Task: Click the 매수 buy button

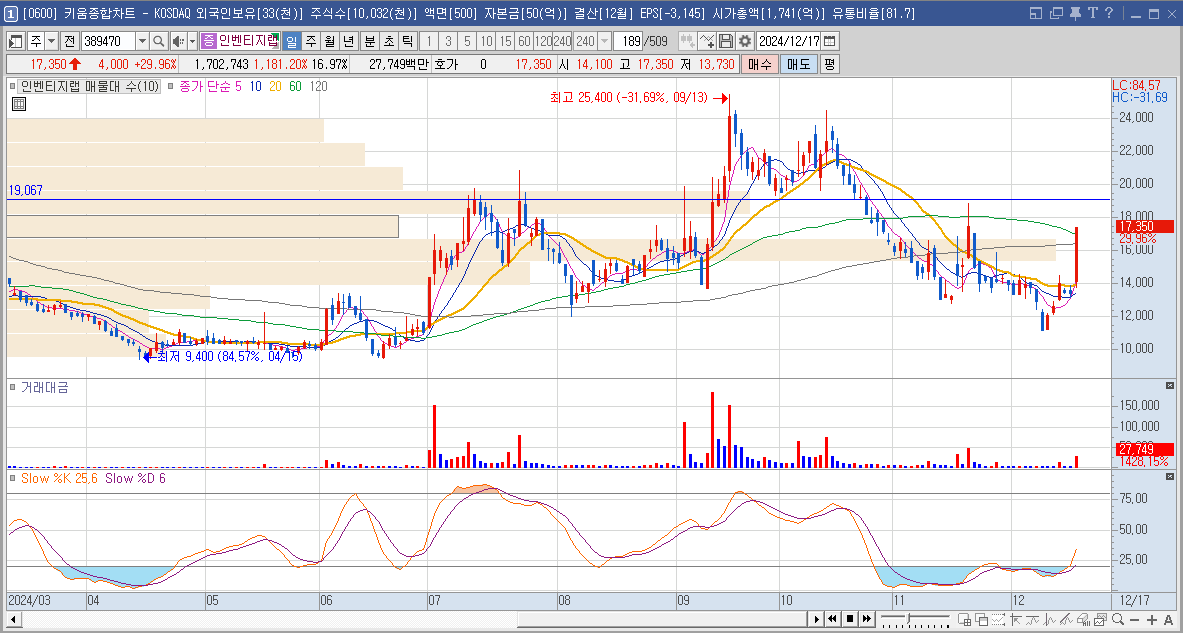Action: (759, 64)
